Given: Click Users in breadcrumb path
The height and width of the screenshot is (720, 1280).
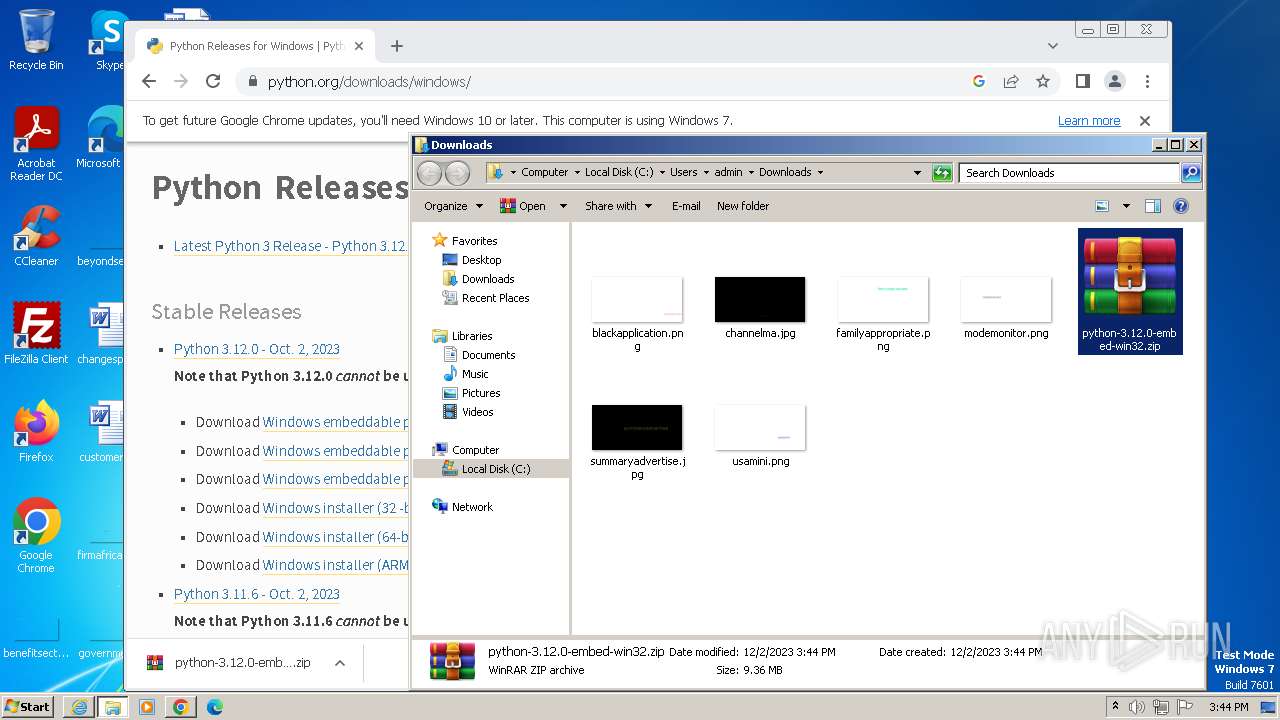Looking at the screenshot, I should pos(684,173).
